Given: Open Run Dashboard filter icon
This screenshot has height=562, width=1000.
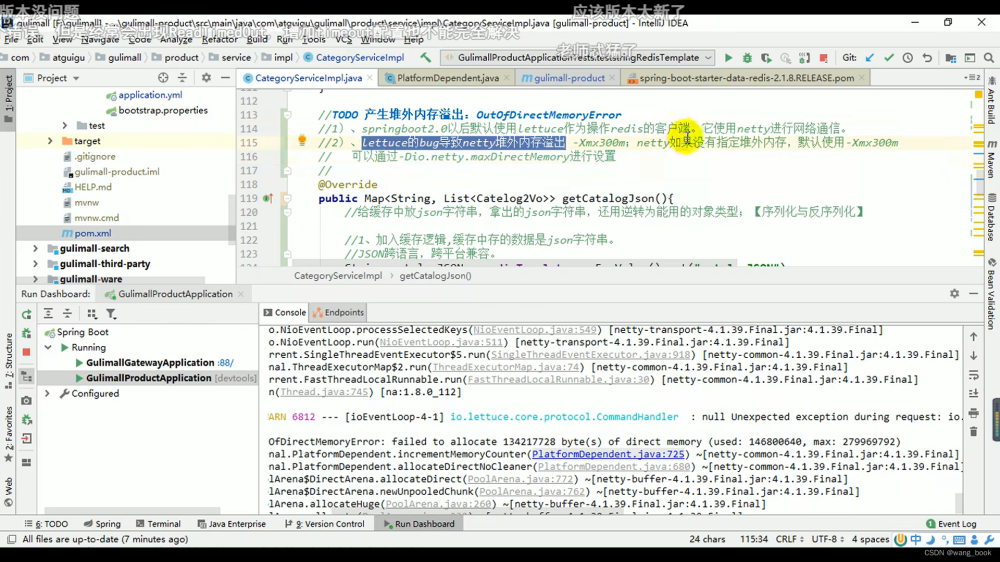Looking at the screenshot, I should (111, 314).
